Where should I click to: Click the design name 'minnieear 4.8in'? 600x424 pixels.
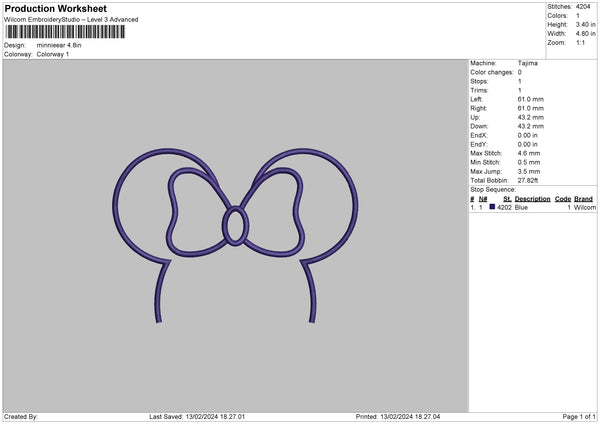tap(59, 45)
